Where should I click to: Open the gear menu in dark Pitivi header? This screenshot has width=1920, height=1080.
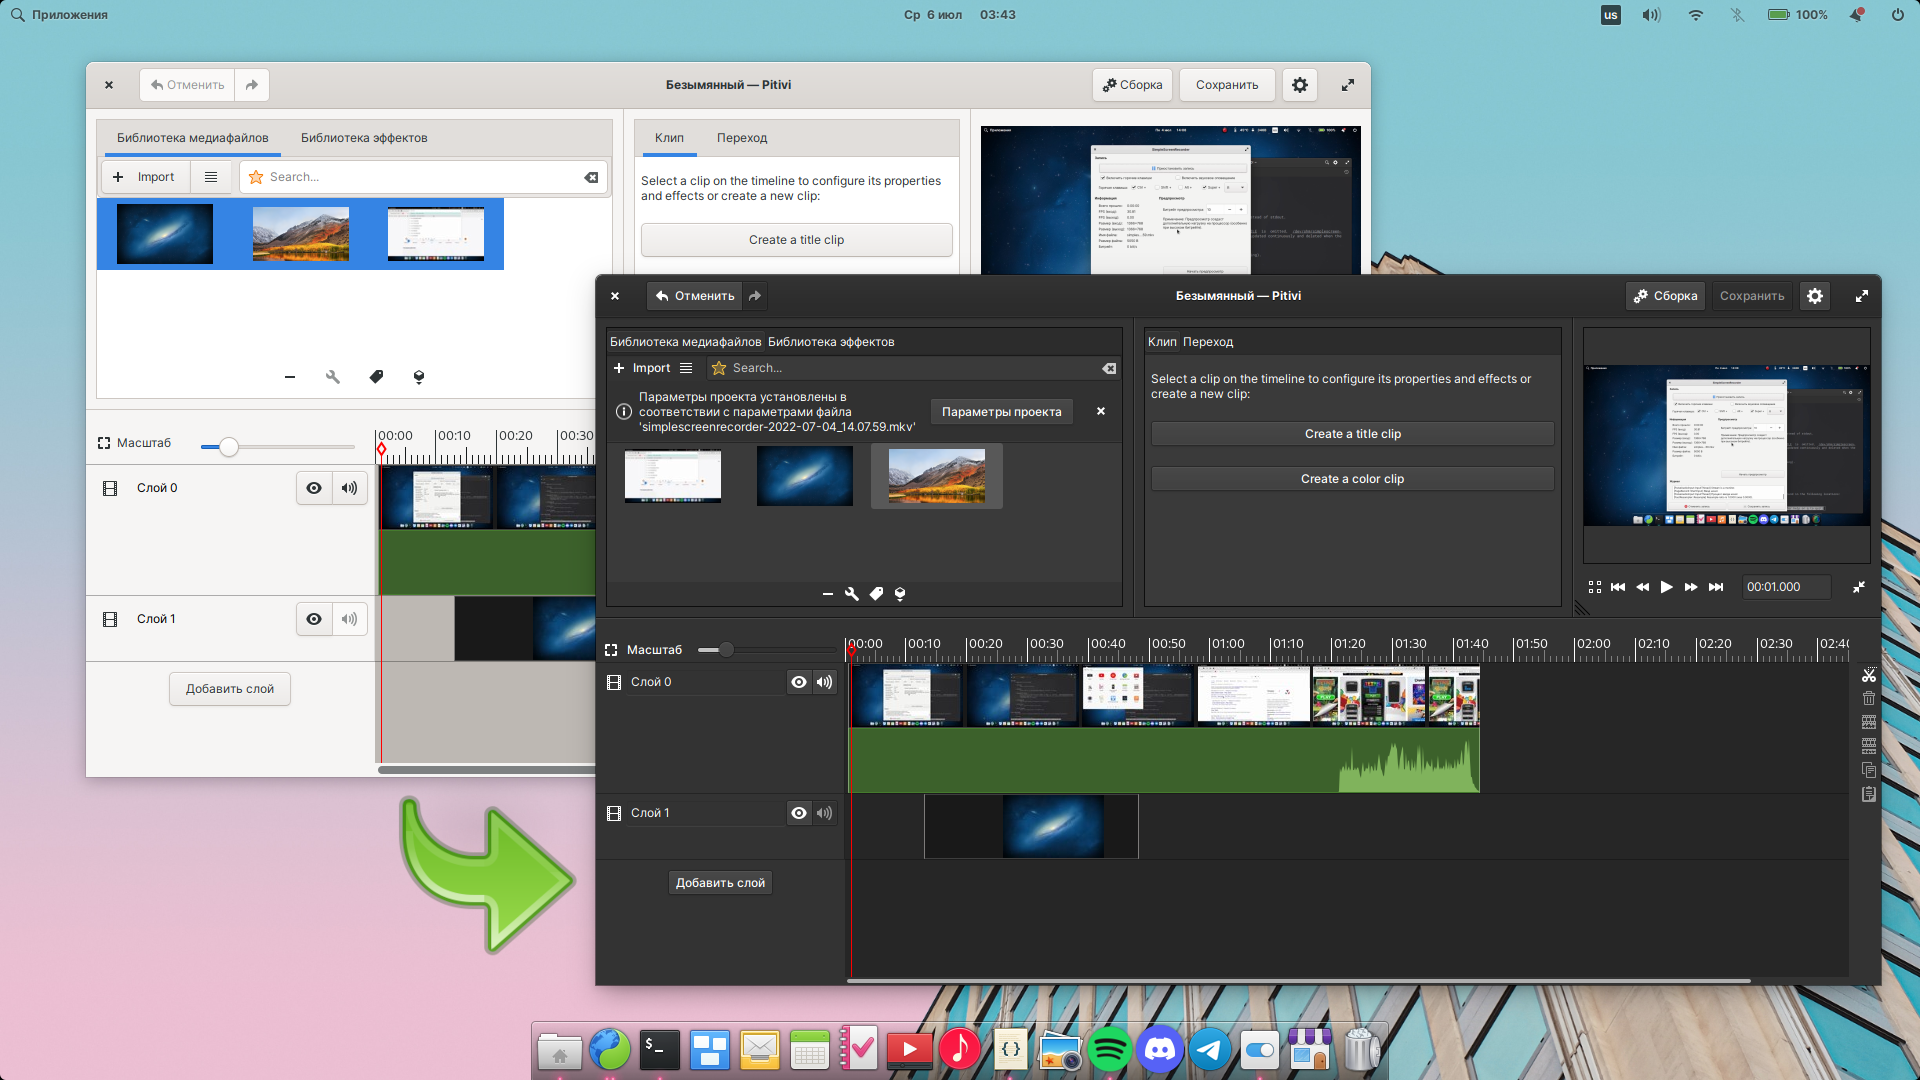coord(1815,296)
